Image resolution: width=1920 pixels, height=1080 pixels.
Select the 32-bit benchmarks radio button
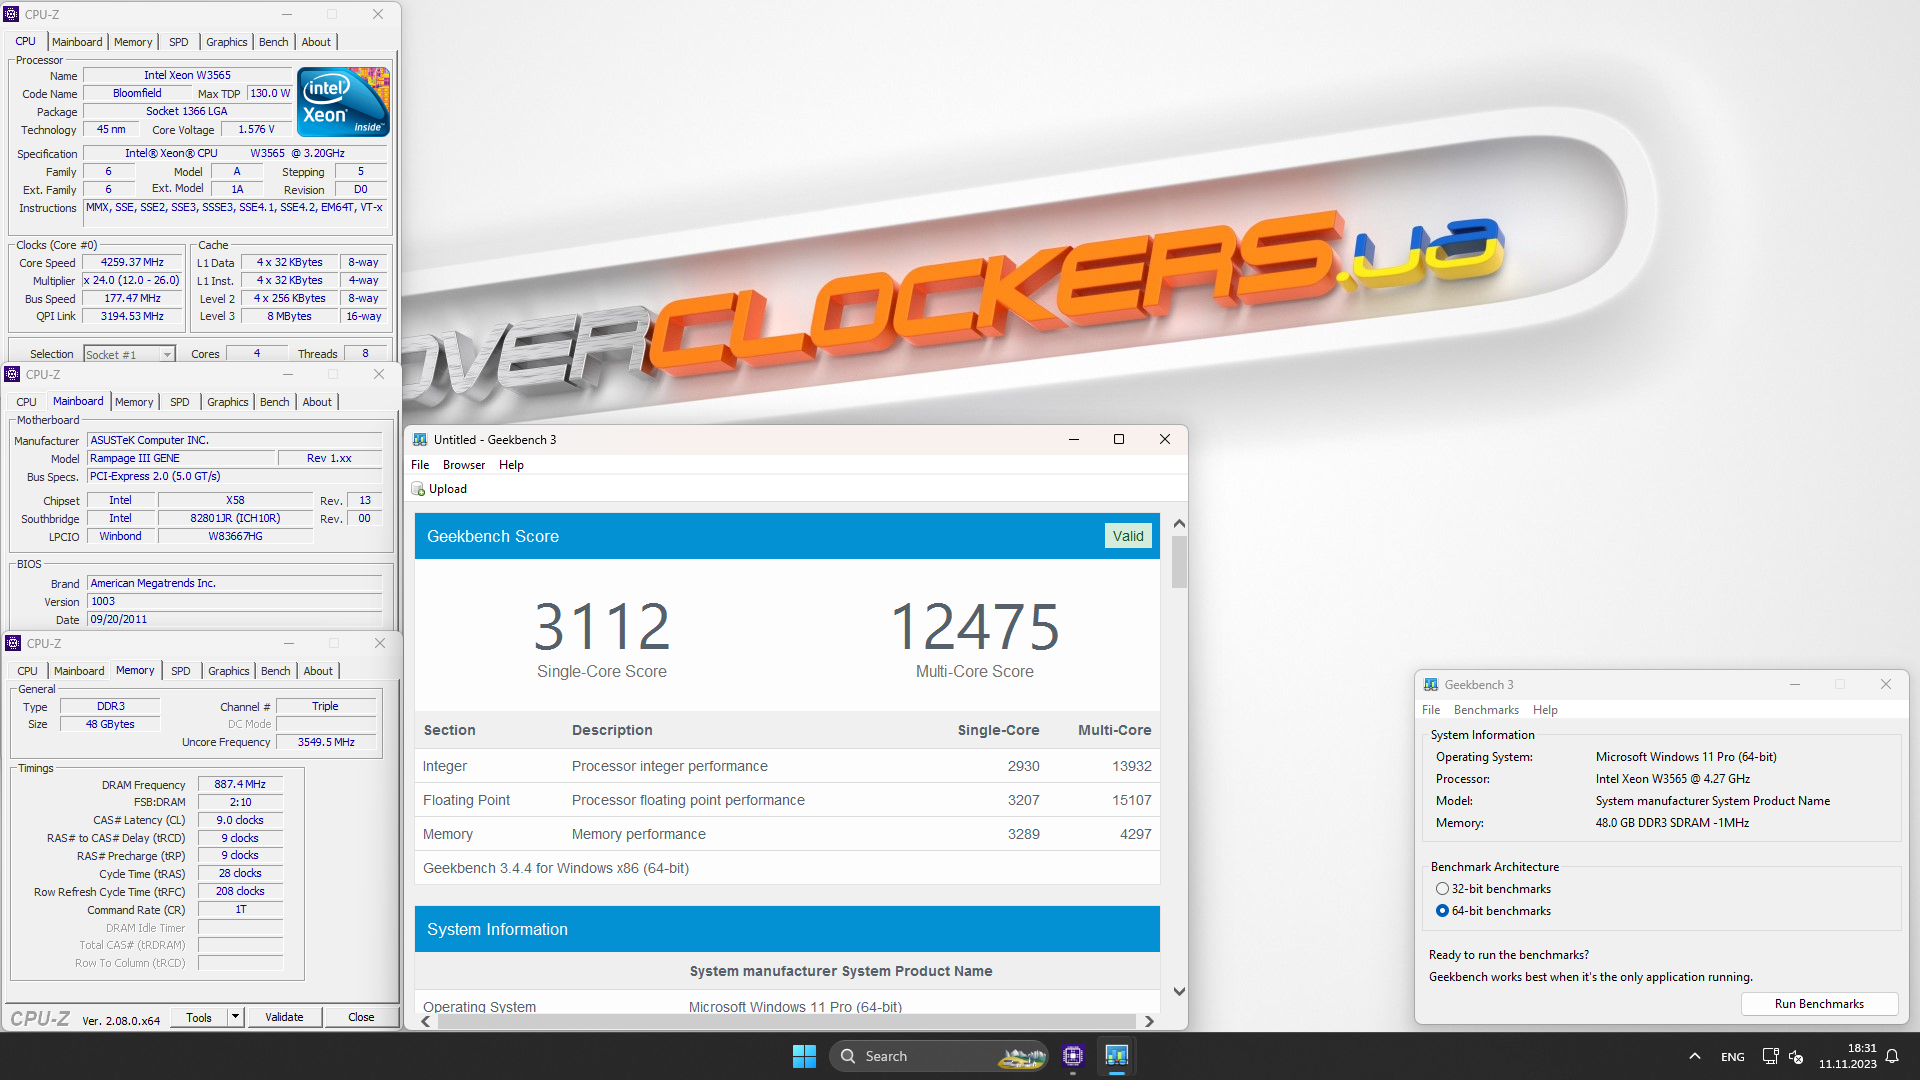pos(1442,889)
